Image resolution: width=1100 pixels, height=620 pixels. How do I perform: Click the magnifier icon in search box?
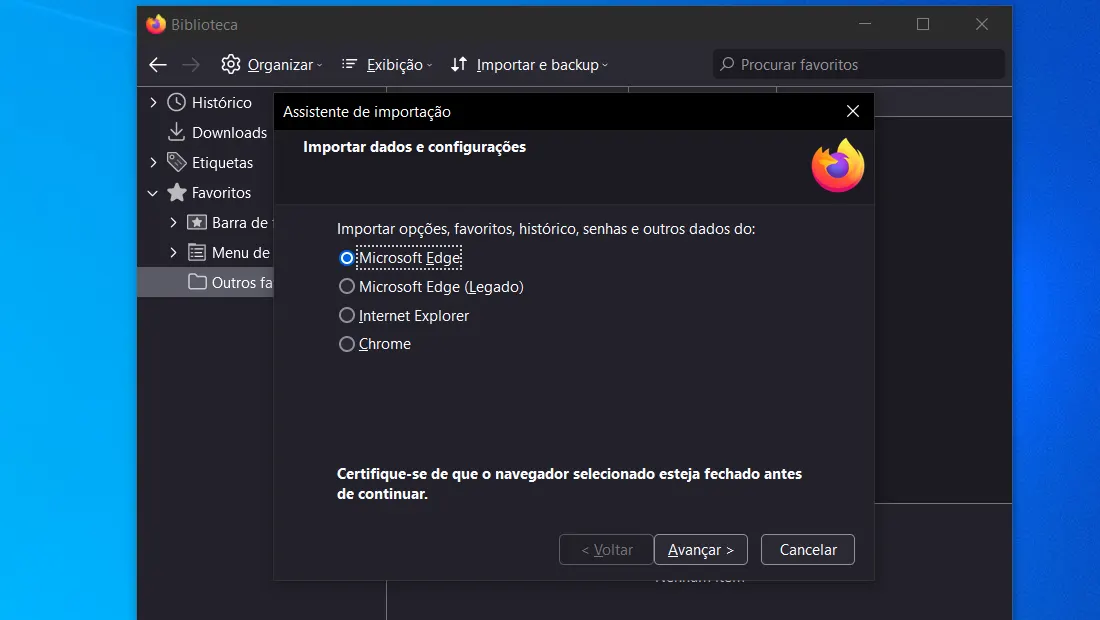click(x=727, y=64)
